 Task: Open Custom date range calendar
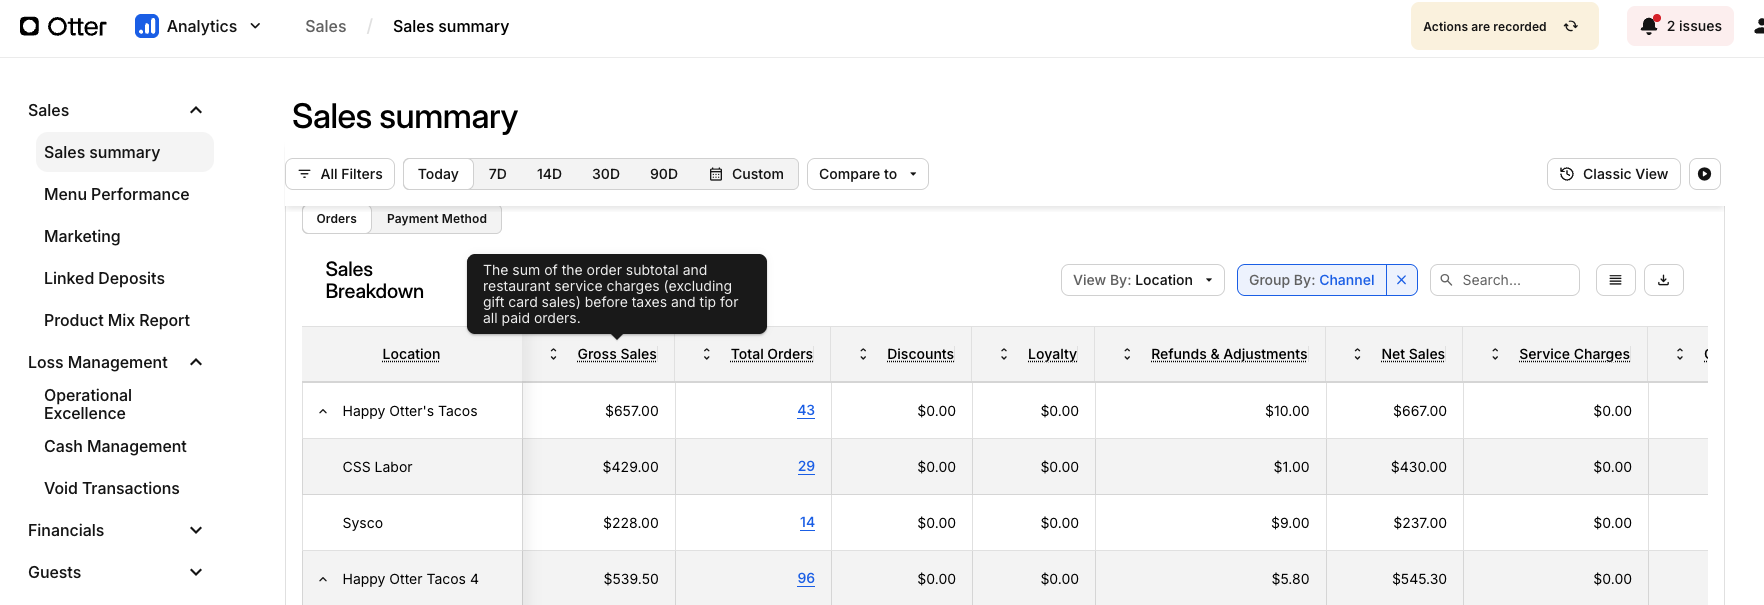coord(746,174)
